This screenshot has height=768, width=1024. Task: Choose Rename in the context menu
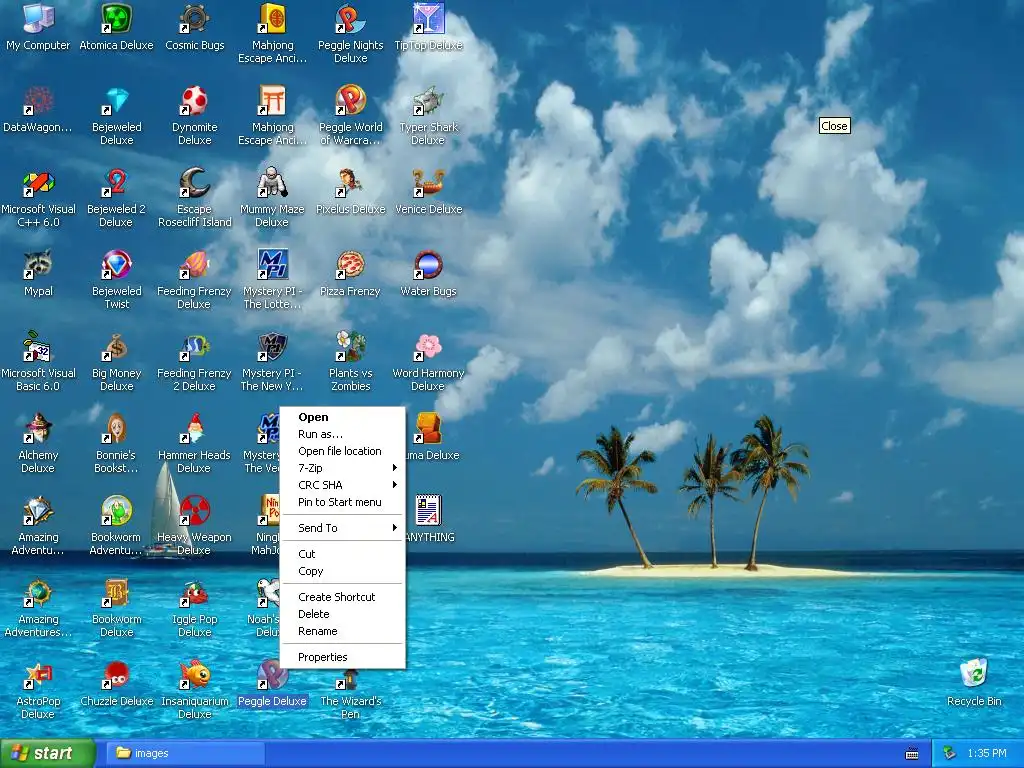point(342,631)
